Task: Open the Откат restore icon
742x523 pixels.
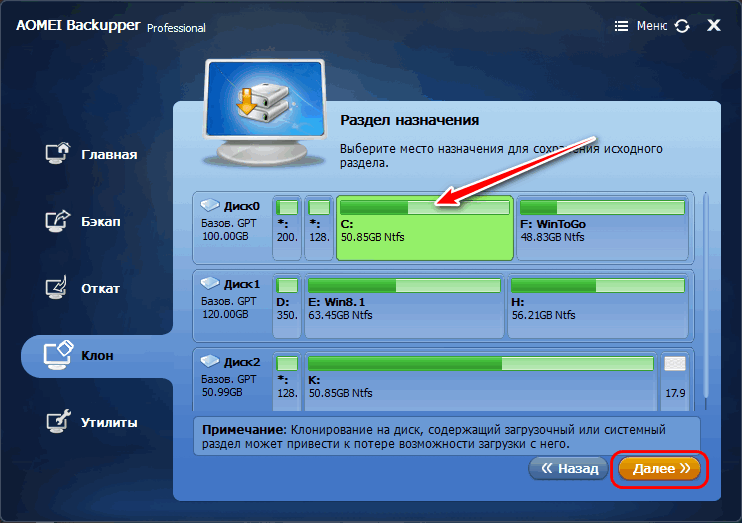Action: click(x=57, y=288)
